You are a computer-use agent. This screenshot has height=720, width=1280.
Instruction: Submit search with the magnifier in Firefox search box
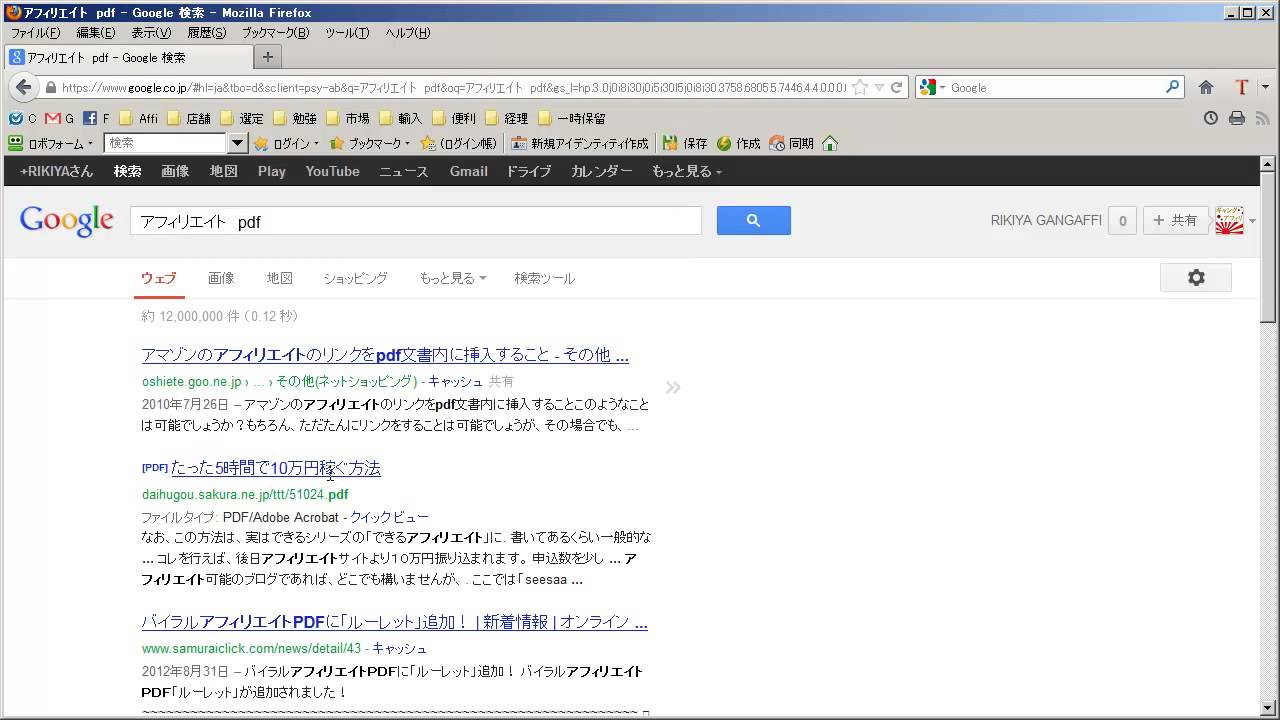[1173, 87]
